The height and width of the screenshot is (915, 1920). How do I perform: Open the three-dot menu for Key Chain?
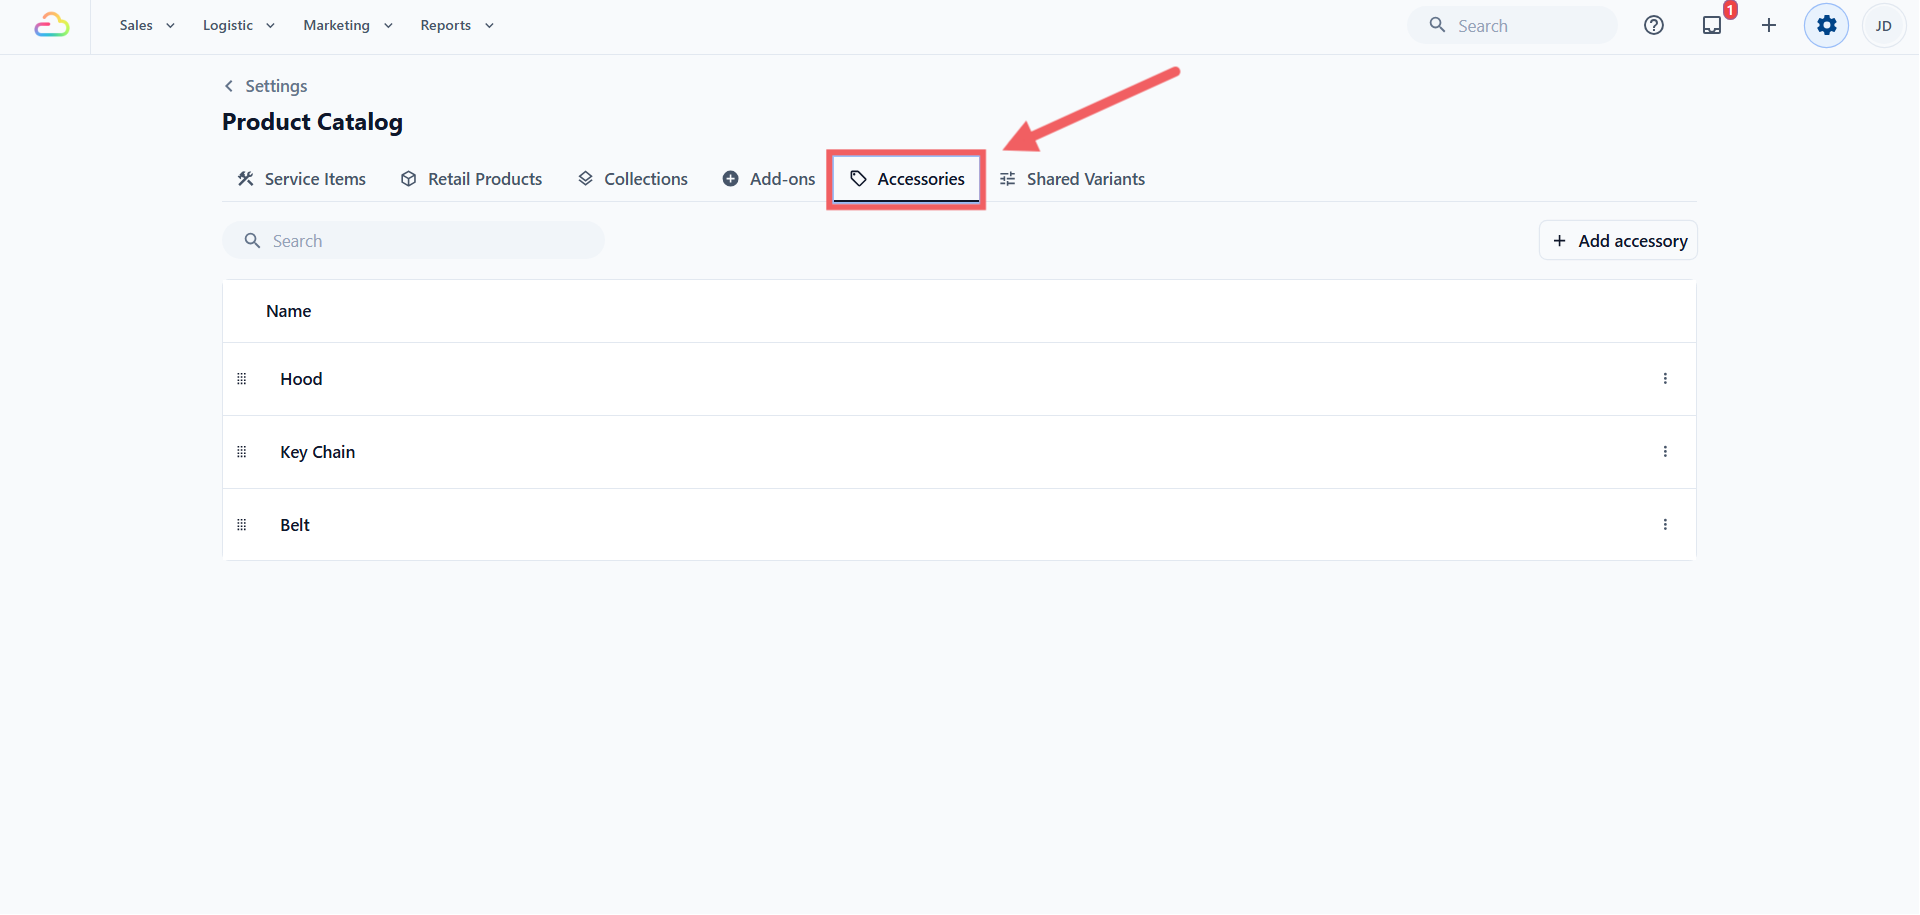[x=1665, y=452]
